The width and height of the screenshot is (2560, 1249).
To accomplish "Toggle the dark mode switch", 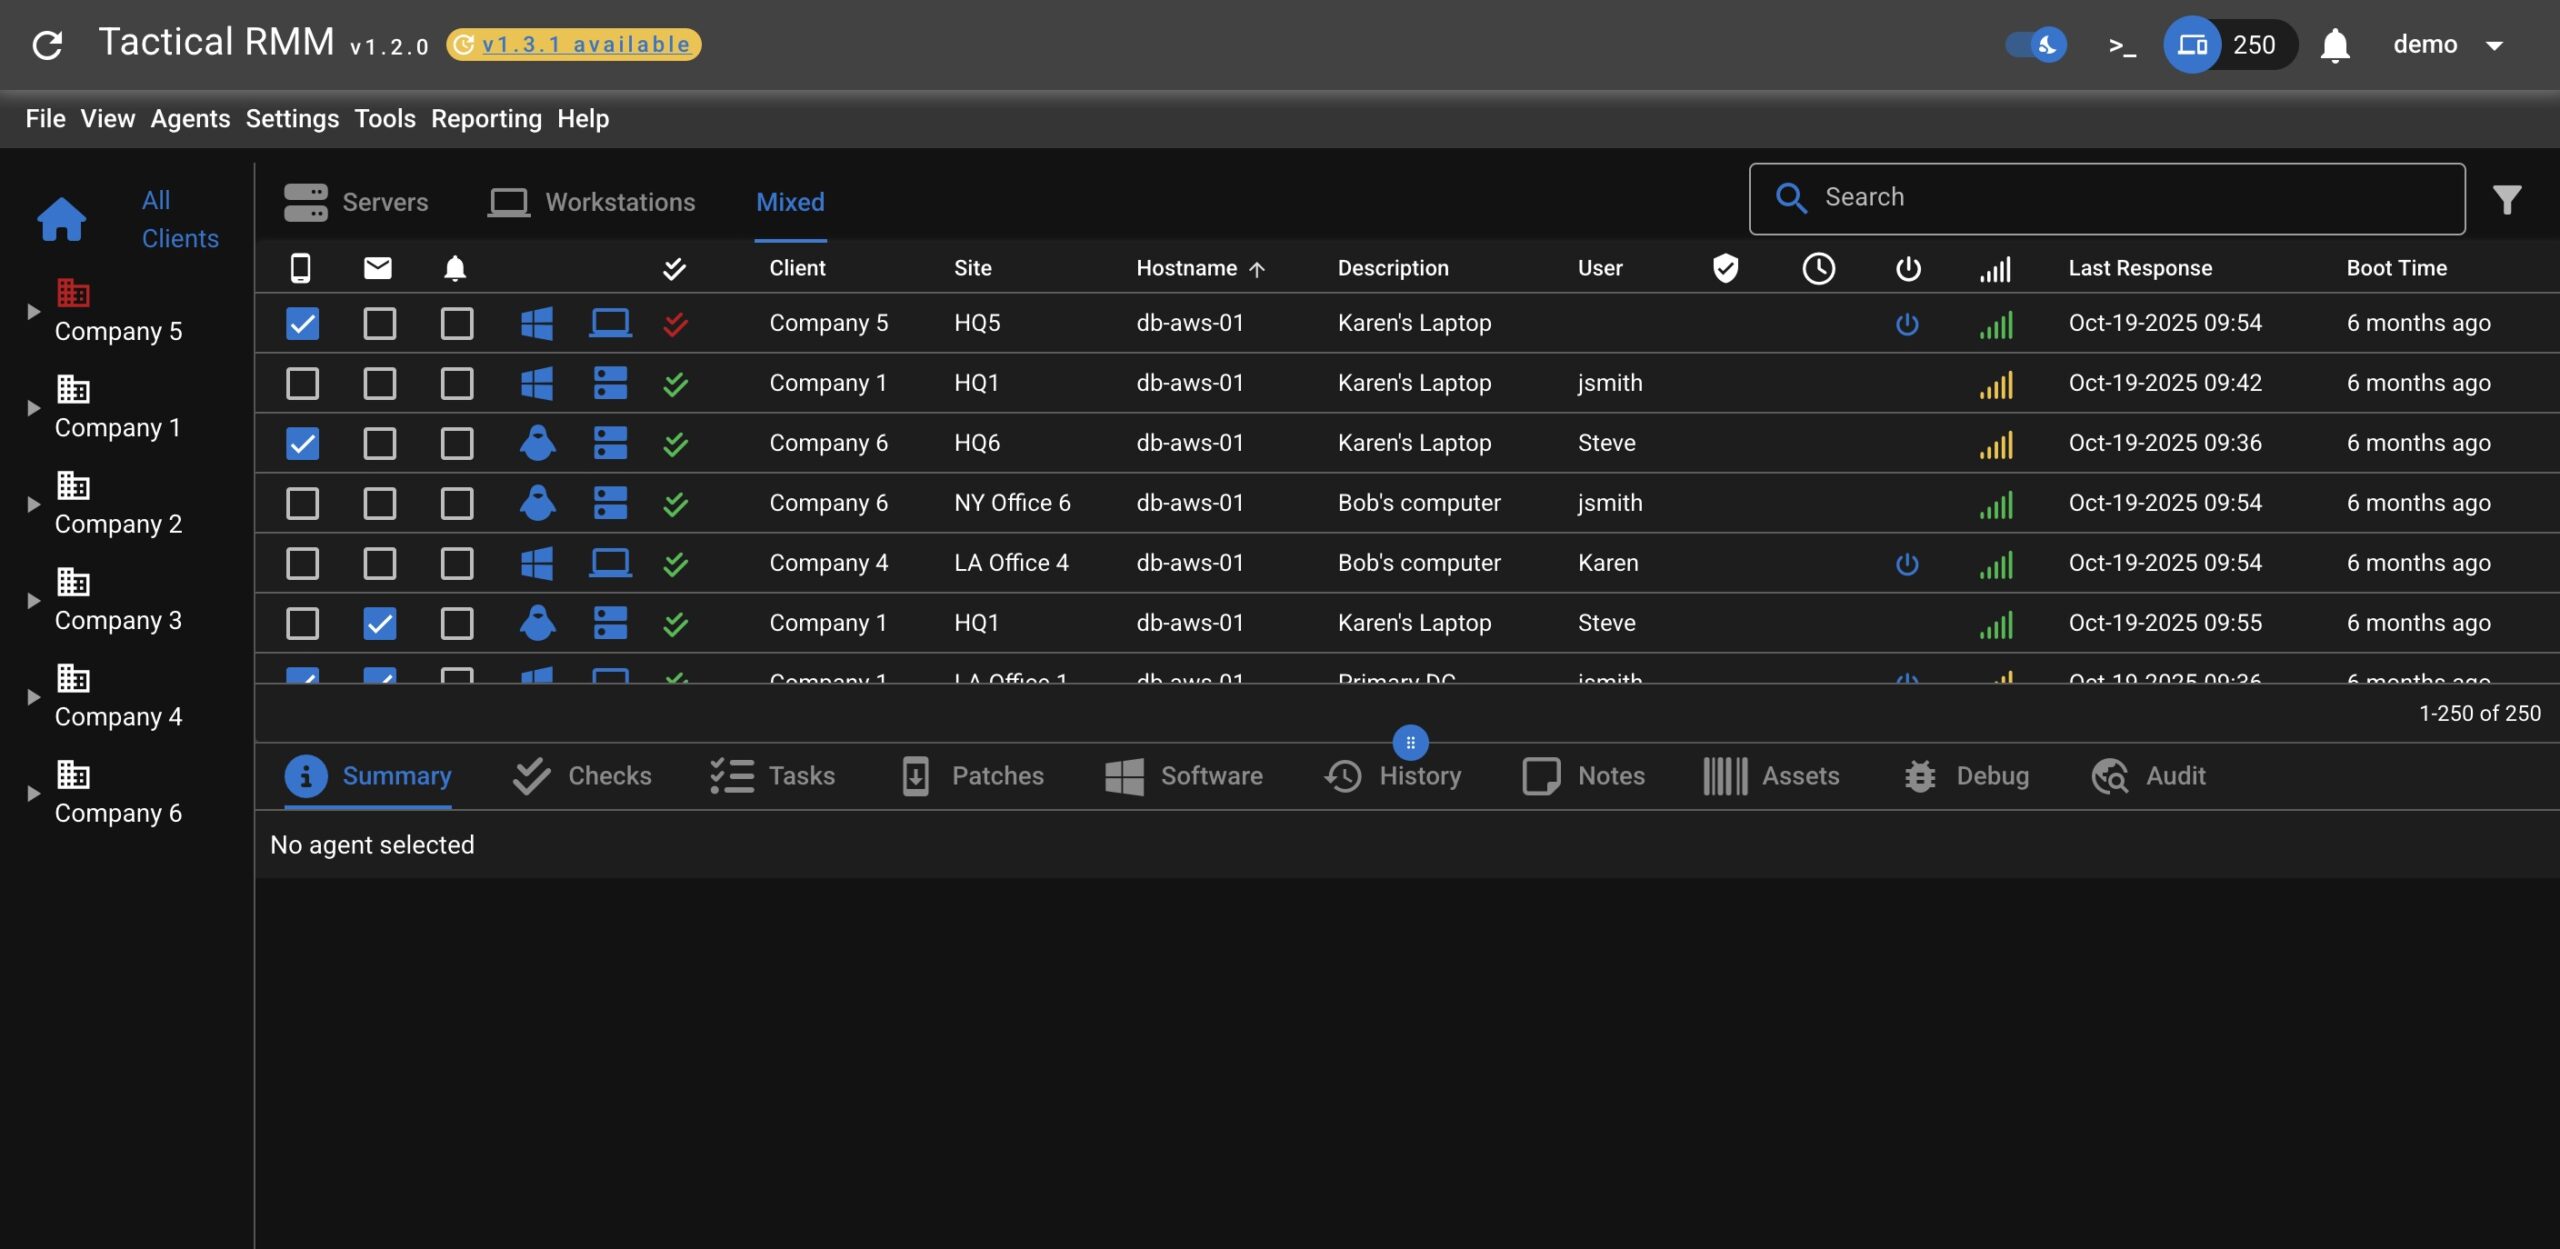I will (2035, 45).
